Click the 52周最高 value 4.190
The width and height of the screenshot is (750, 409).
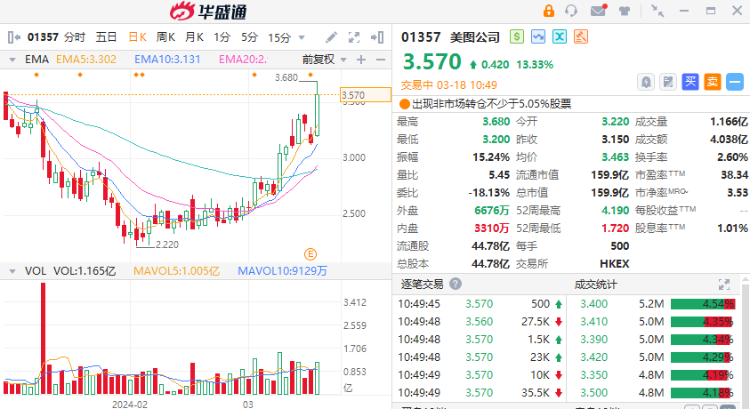[x=615, y=210]
